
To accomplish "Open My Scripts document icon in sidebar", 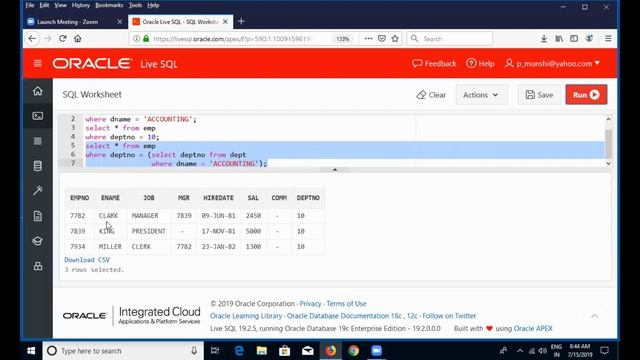I will pos(38,216).
